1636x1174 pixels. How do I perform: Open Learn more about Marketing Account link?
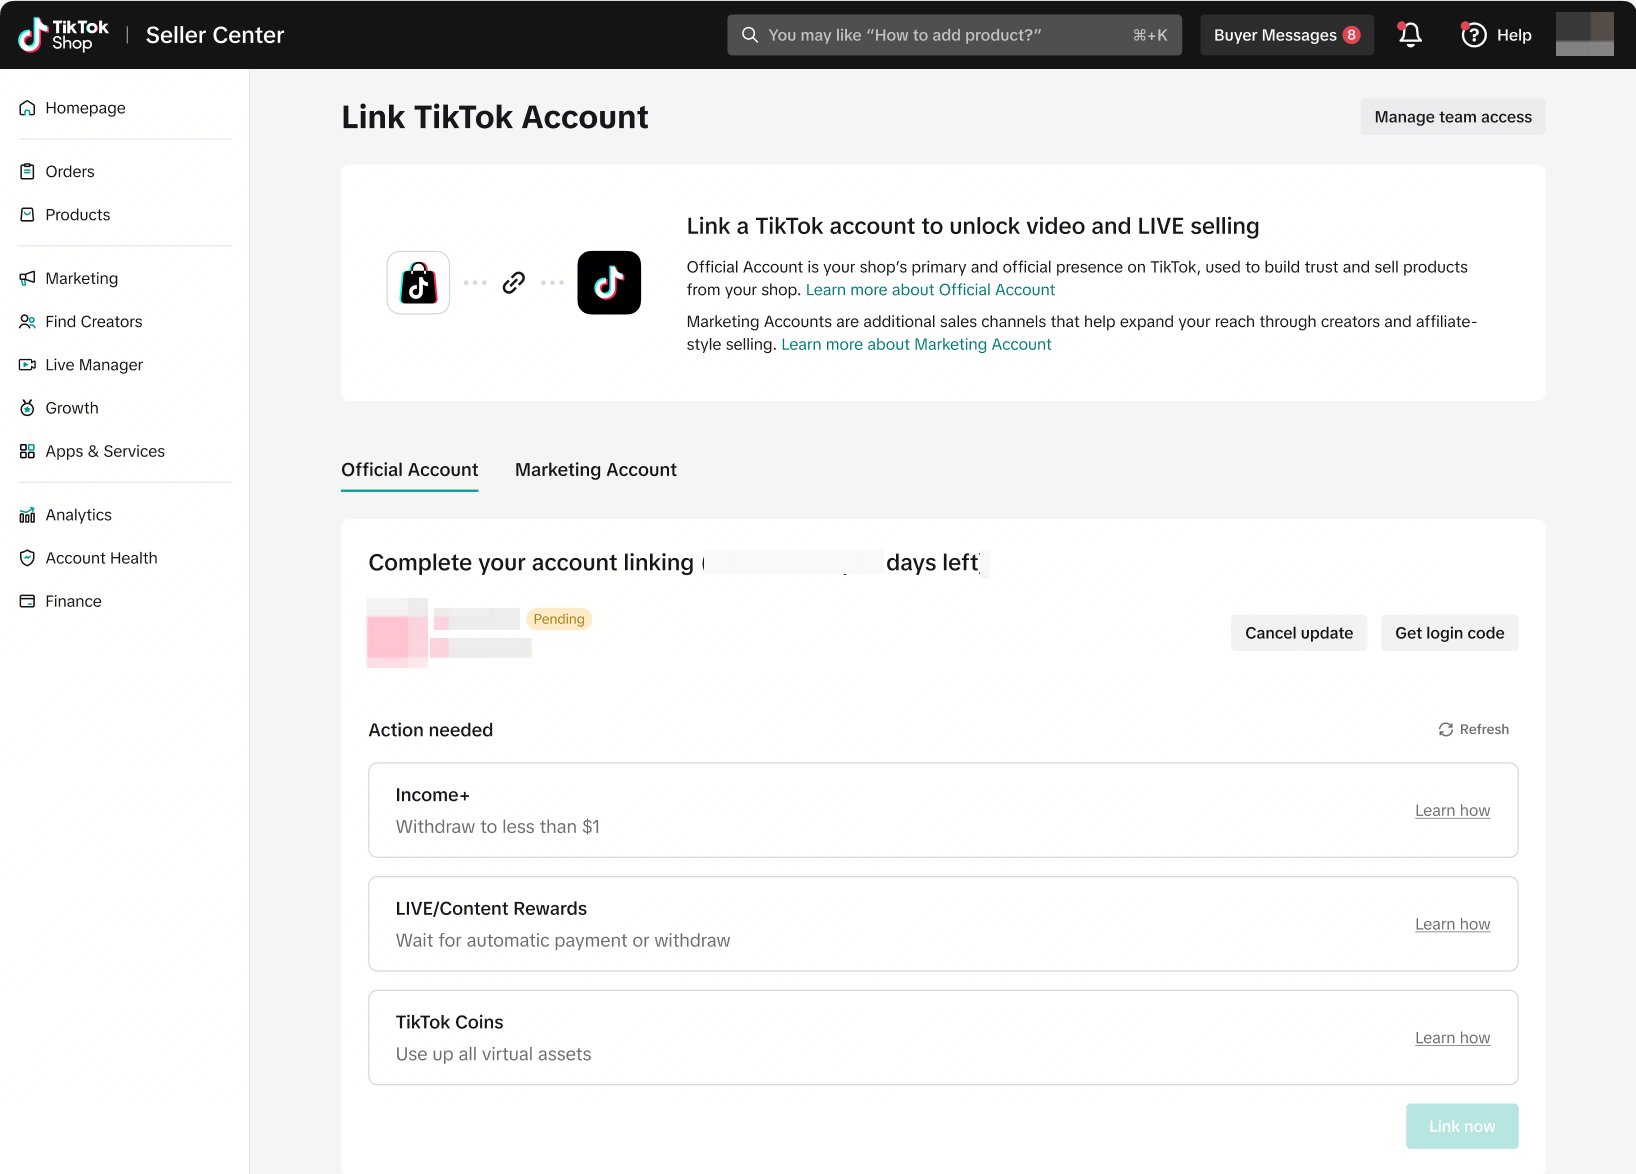[x=916, y=345]
